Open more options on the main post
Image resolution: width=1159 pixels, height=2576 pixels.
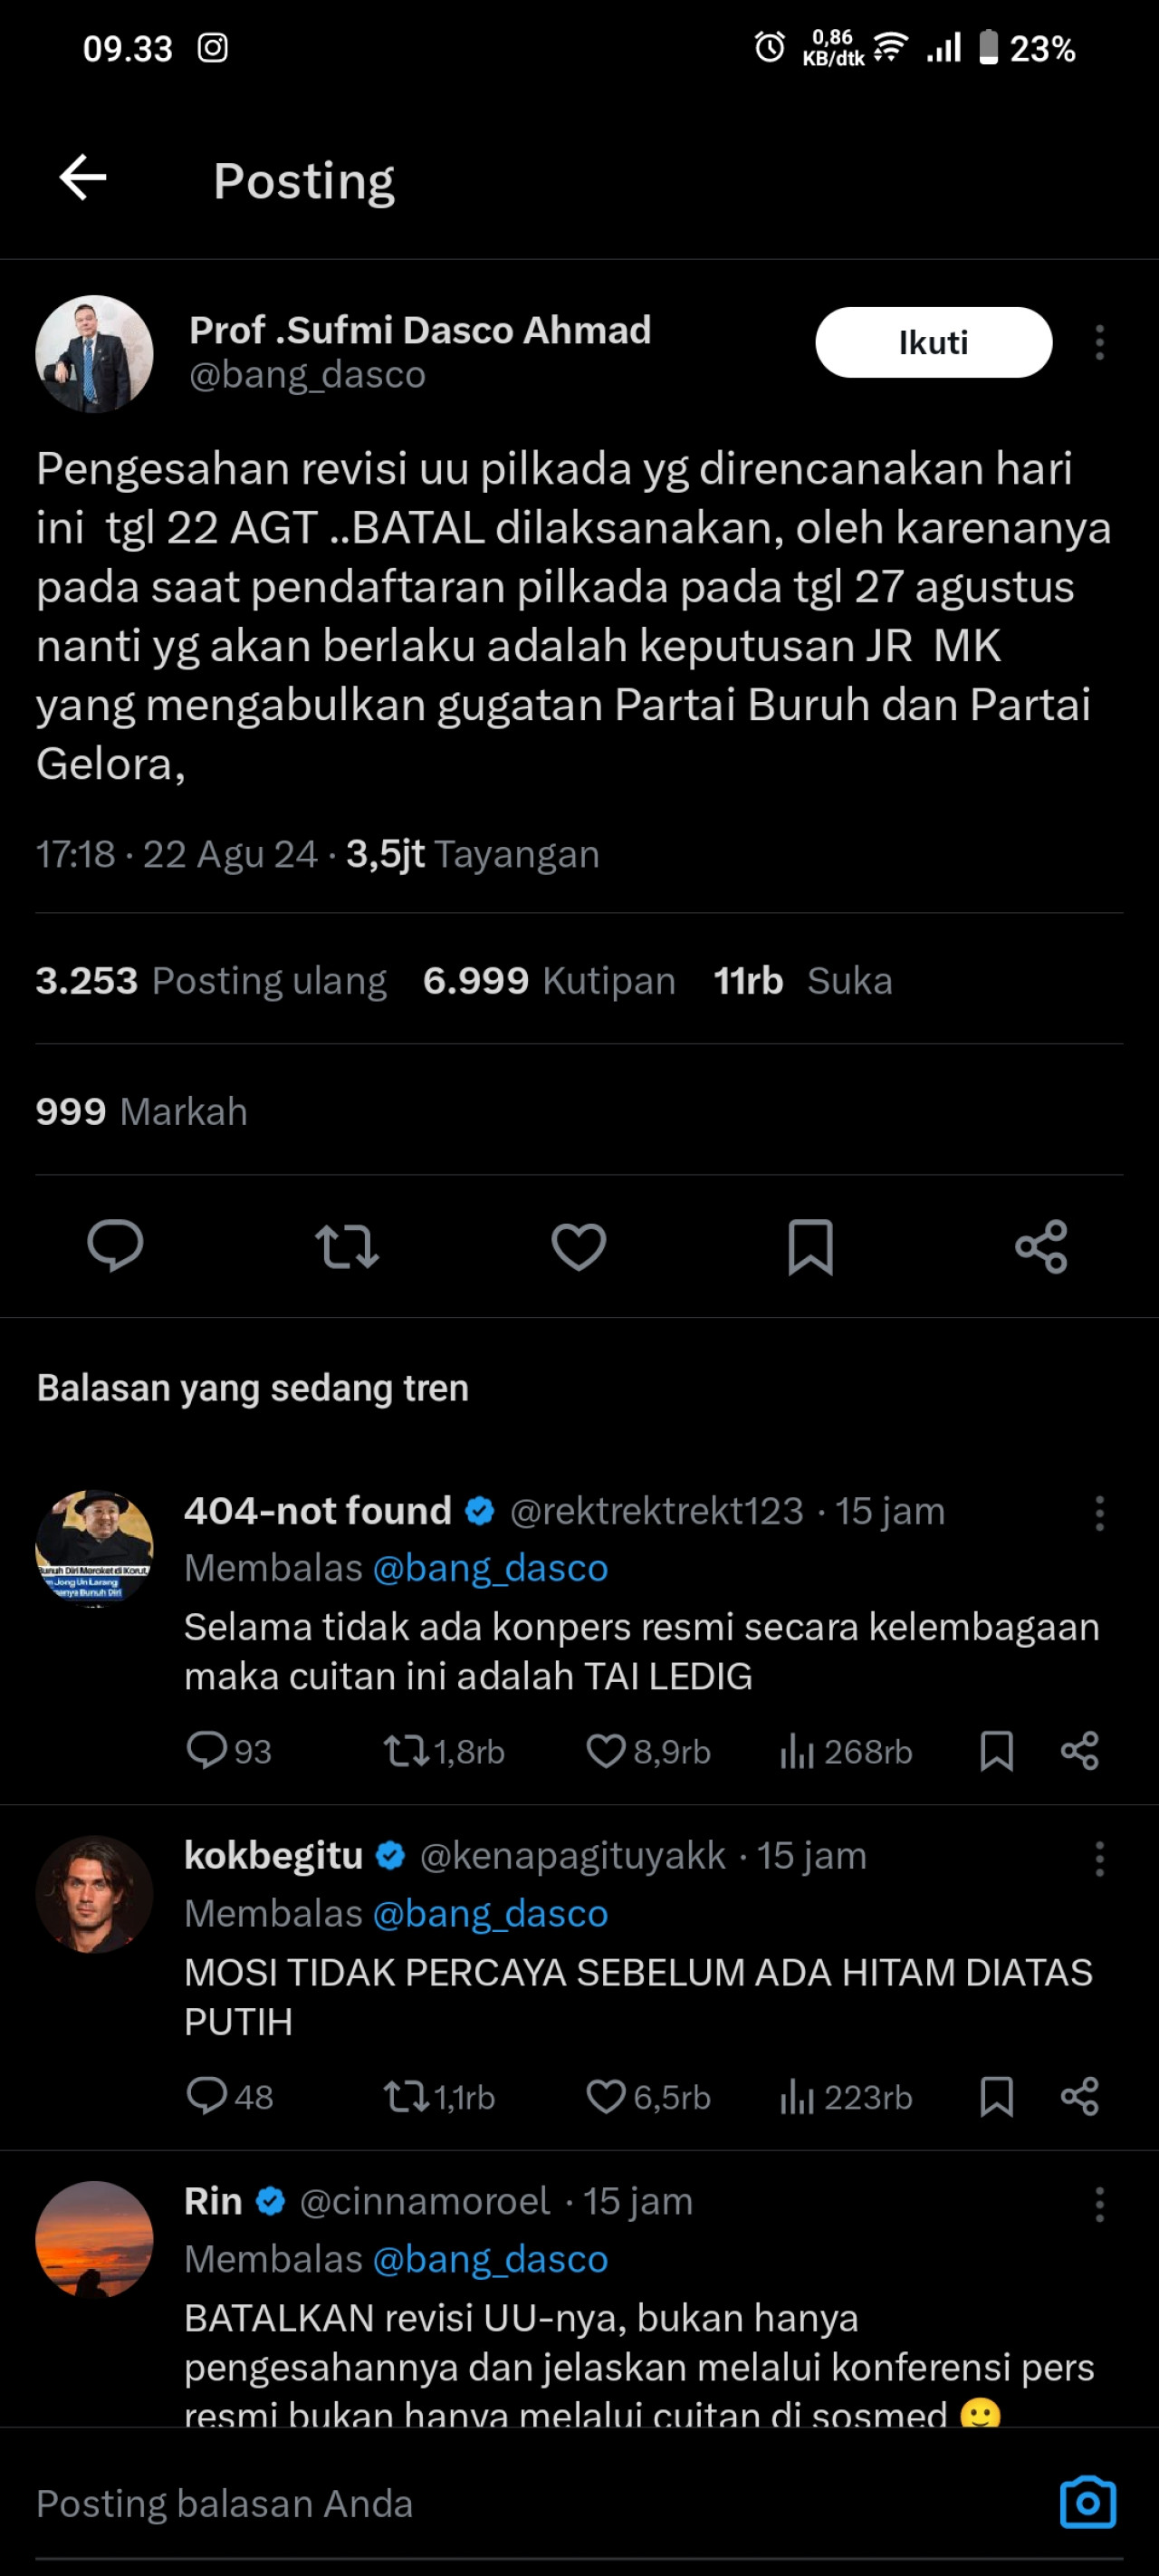(1099, 343)
